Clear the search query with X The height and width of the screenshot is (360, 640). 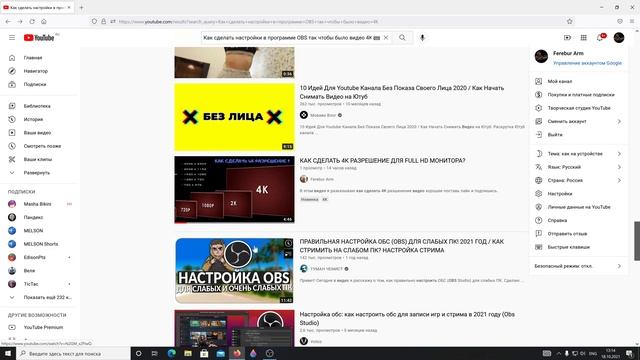(386, 38)
